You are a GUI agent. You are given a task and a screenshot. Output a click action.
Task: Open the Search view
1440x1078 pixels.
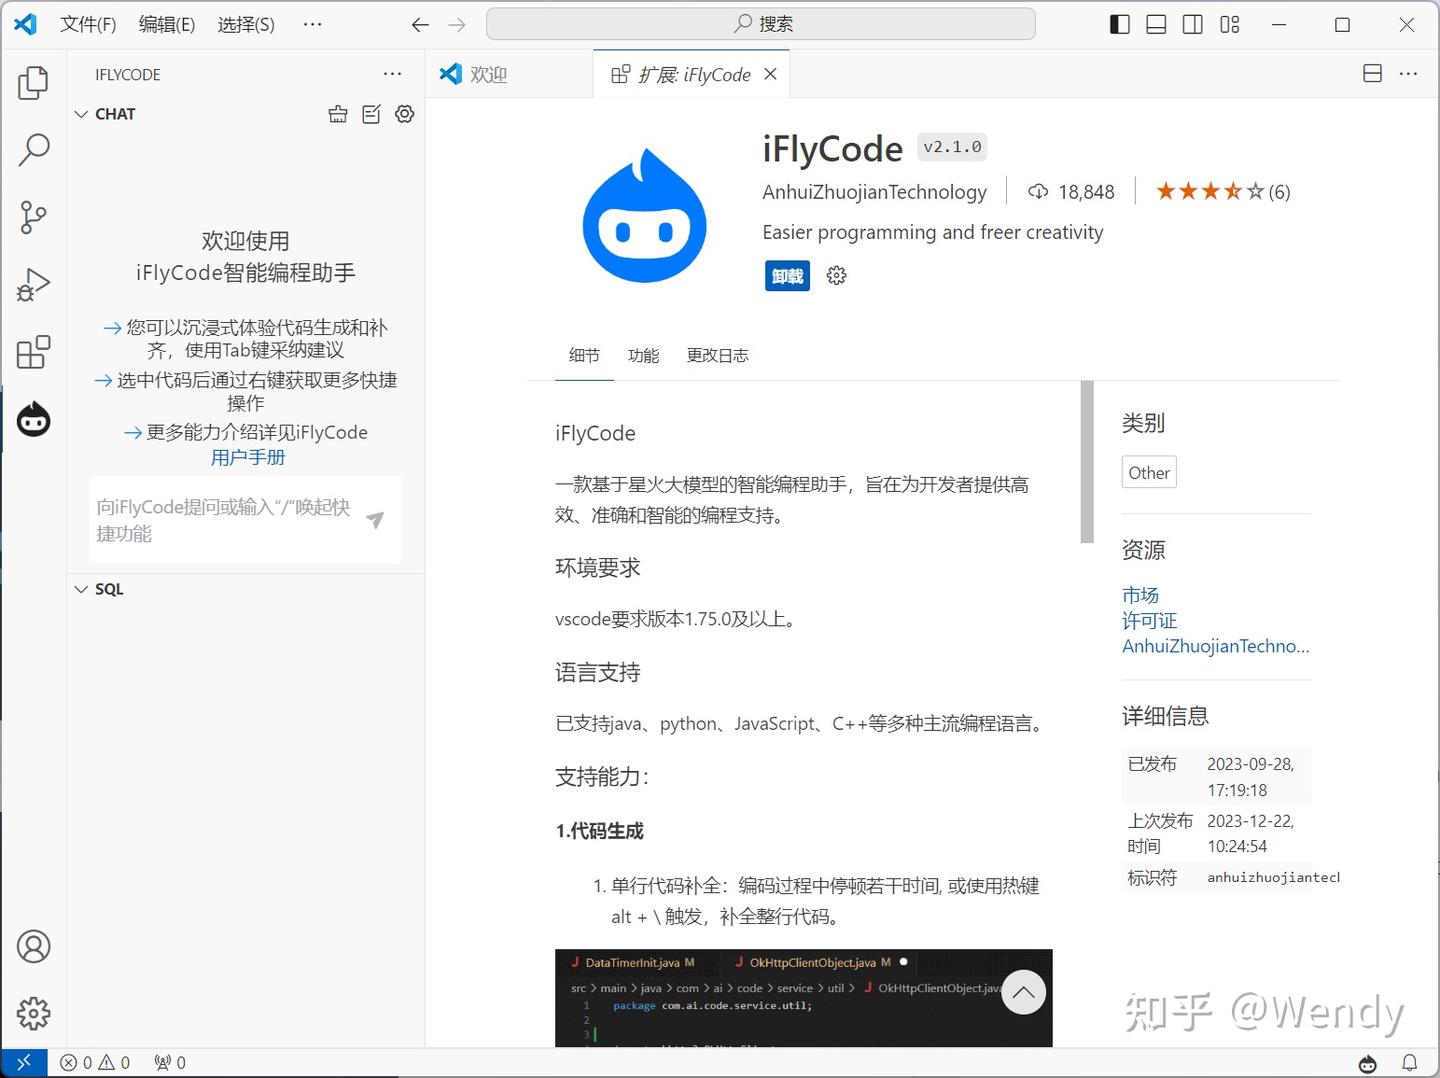[x=33, y=150]
